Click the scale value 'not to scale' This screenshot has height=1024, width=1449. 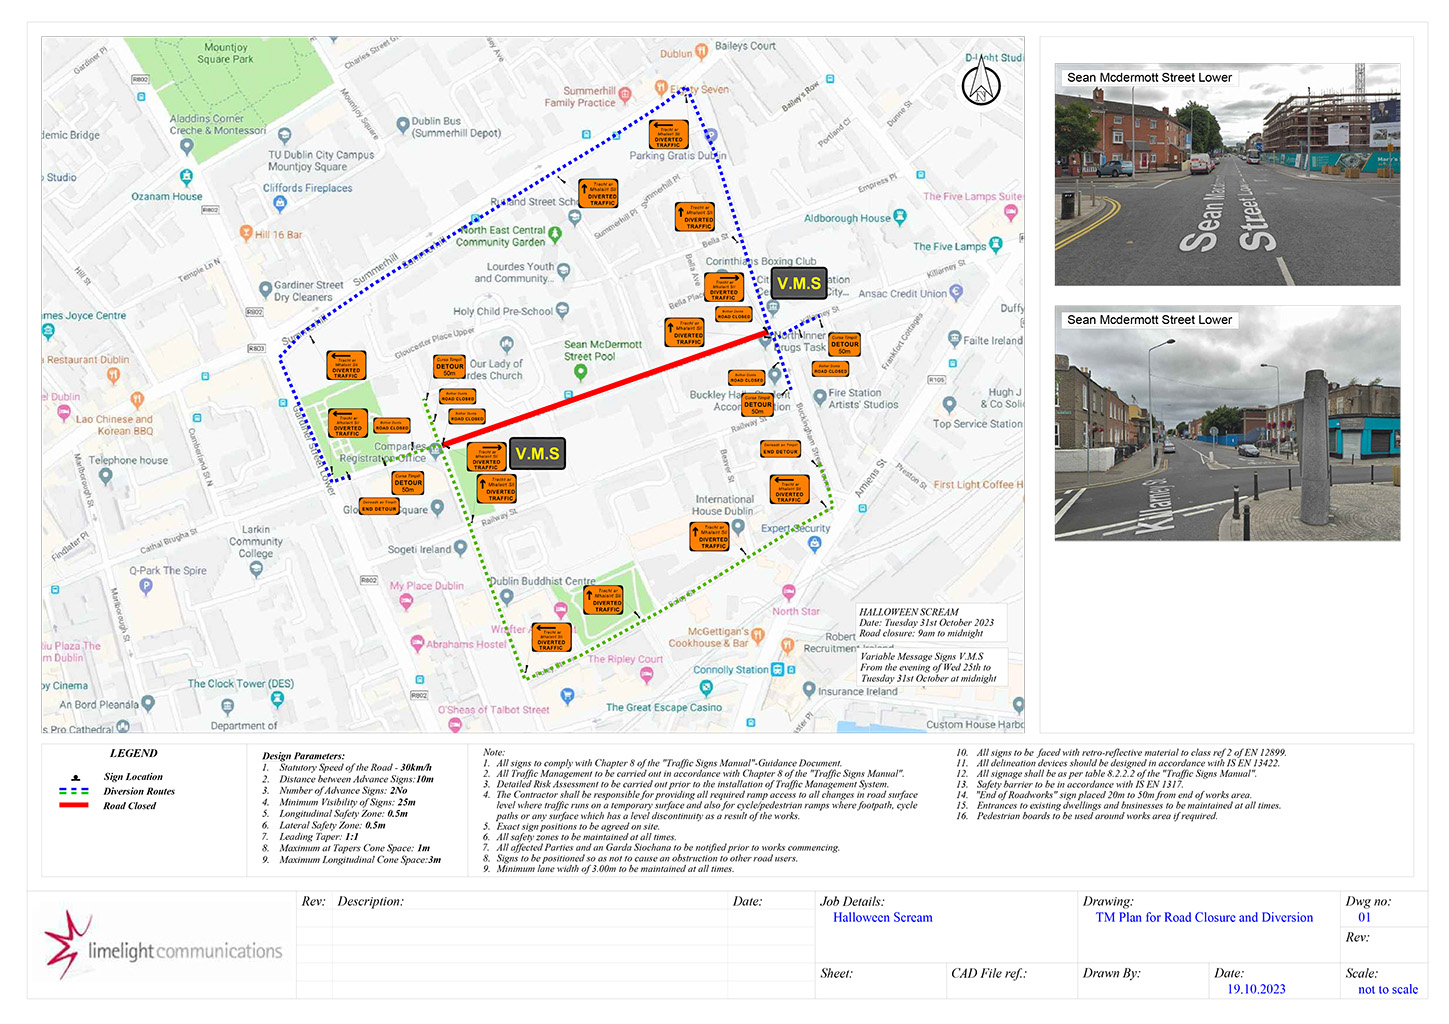[x=1388, y=990]
